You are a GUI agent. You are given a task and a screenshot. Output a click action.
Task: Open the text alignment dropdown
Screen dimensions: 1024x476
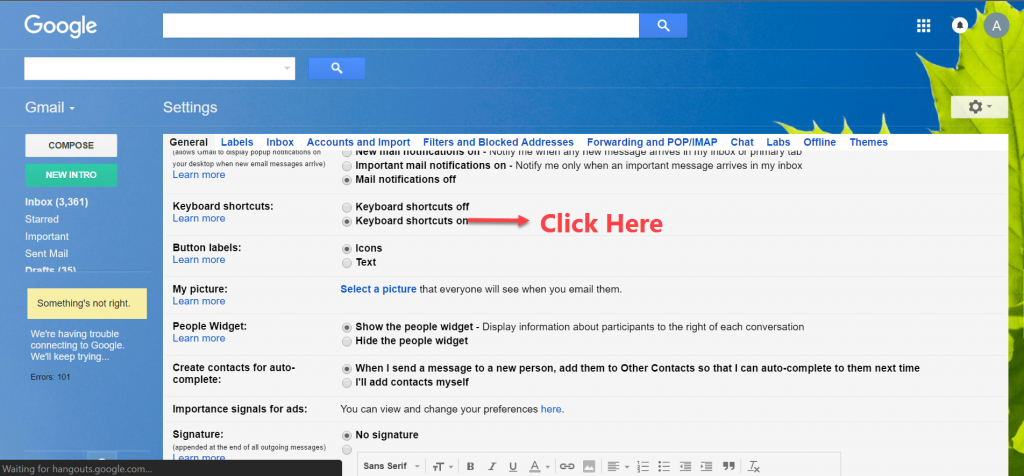617,466
